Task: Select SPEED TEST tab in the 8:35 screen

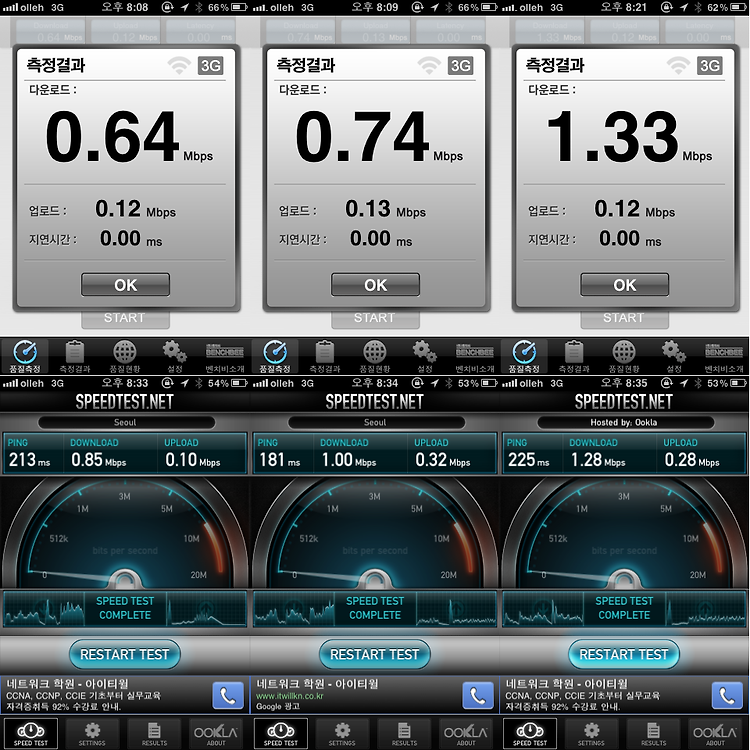Action: [530, 733]
